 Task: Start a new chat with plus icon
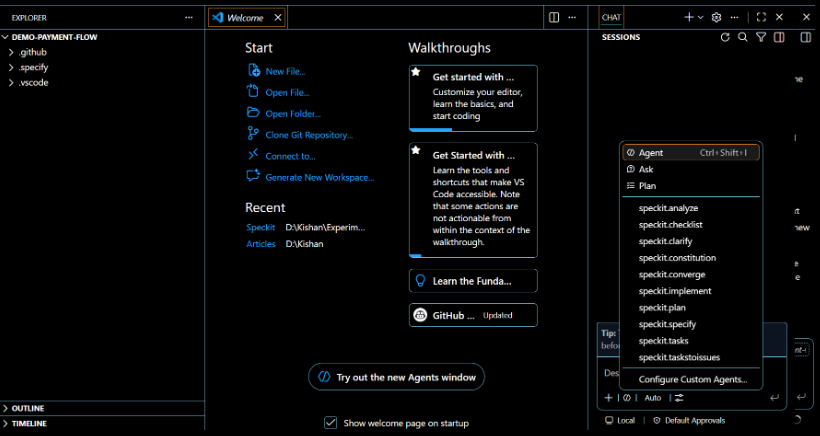pos(689,17)
